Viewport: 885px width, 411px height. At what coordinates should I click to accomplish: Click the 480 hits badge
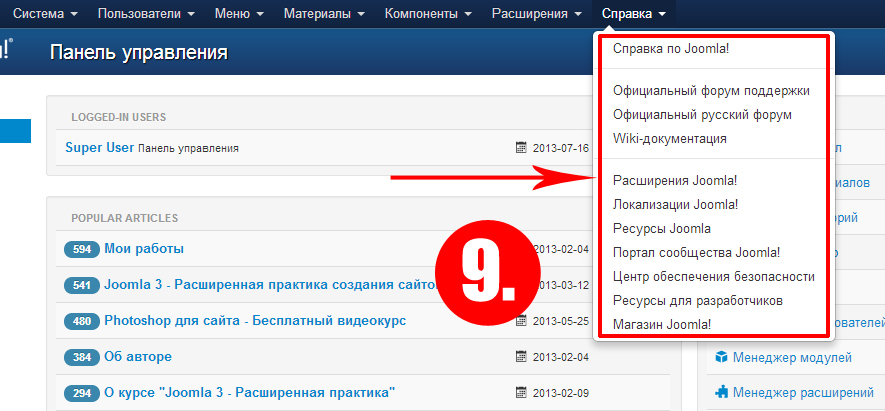81,321
